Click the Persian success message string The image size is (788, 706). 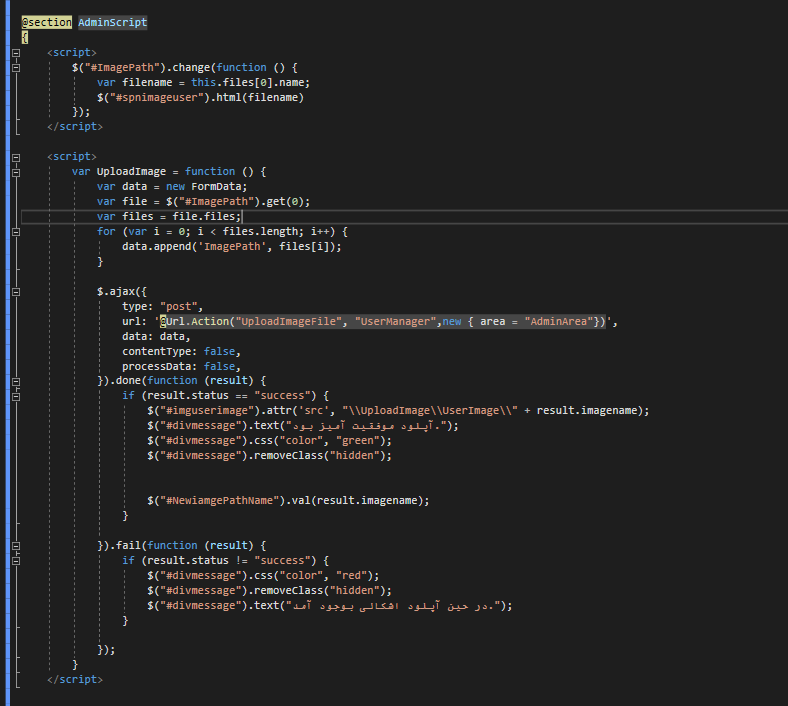point(365,426)
